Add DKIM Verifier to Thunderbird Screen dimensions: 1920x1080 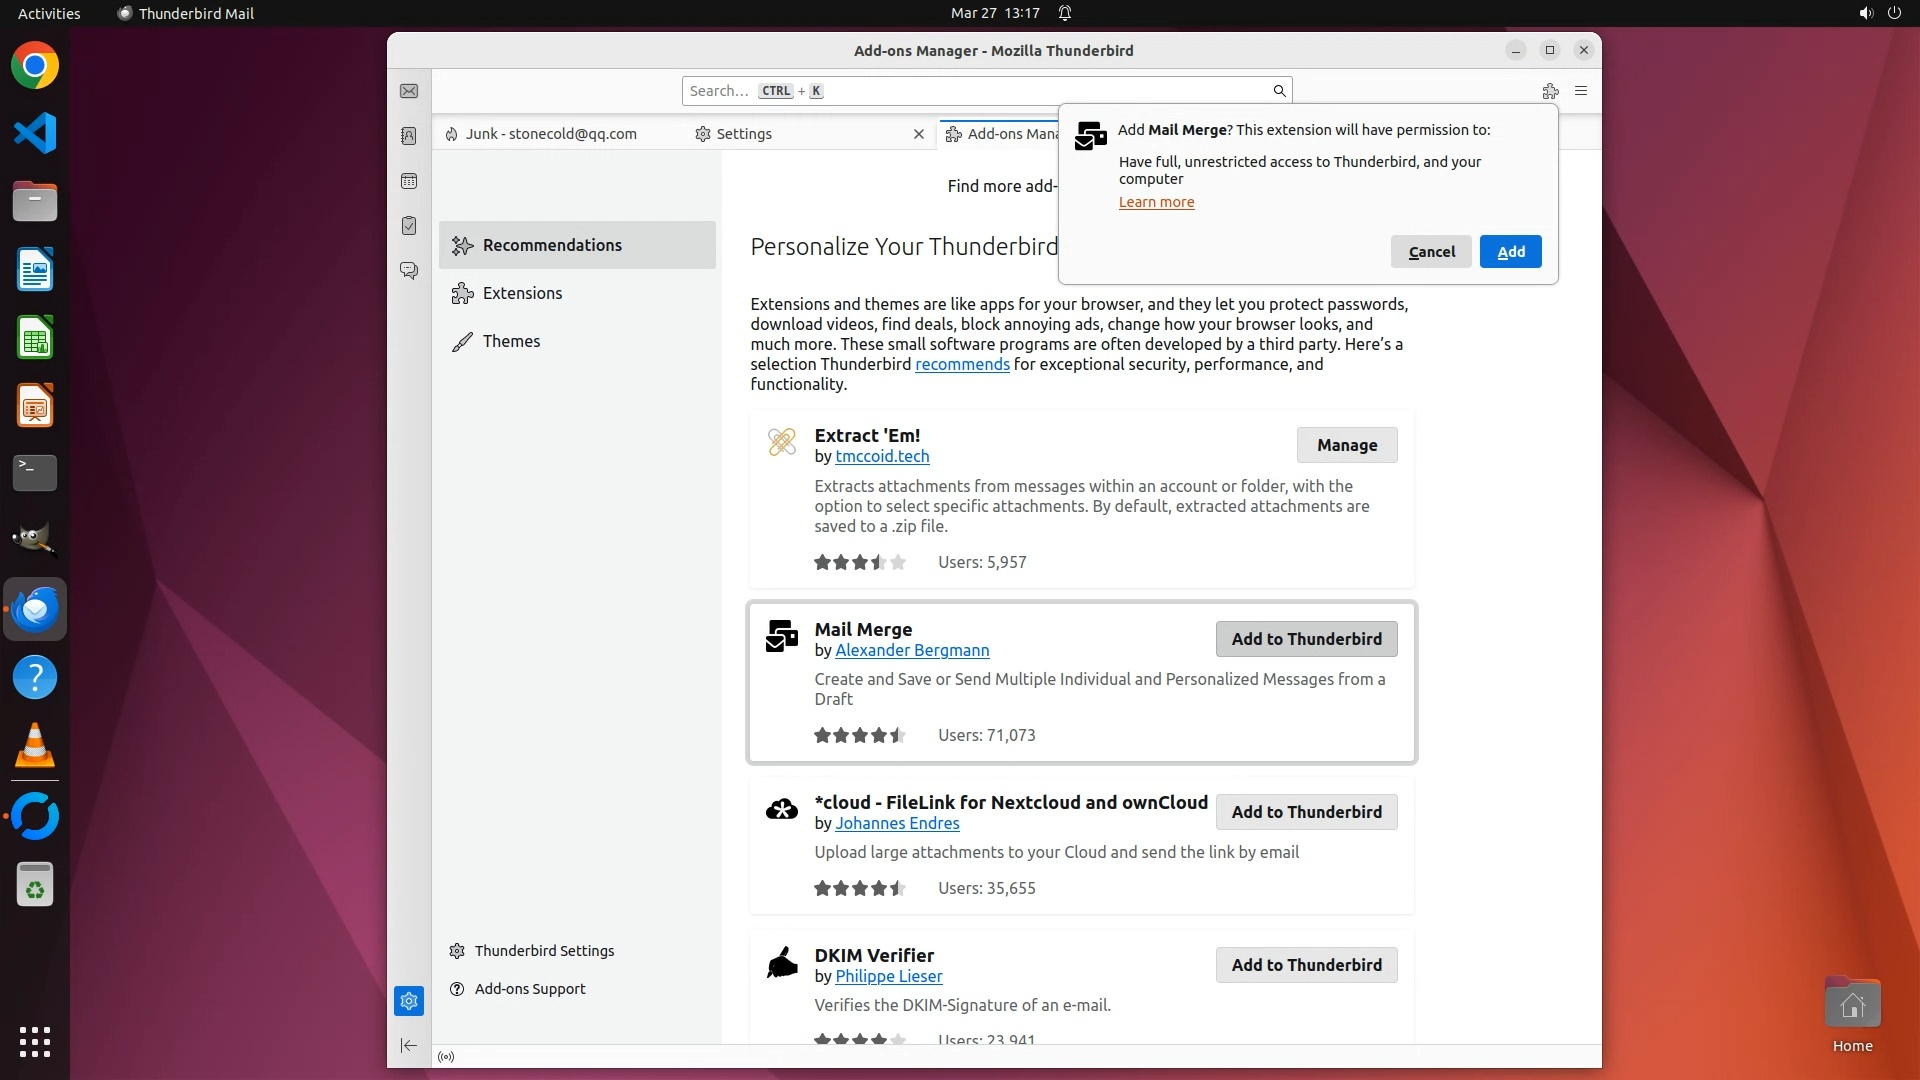coord(1306,965)
